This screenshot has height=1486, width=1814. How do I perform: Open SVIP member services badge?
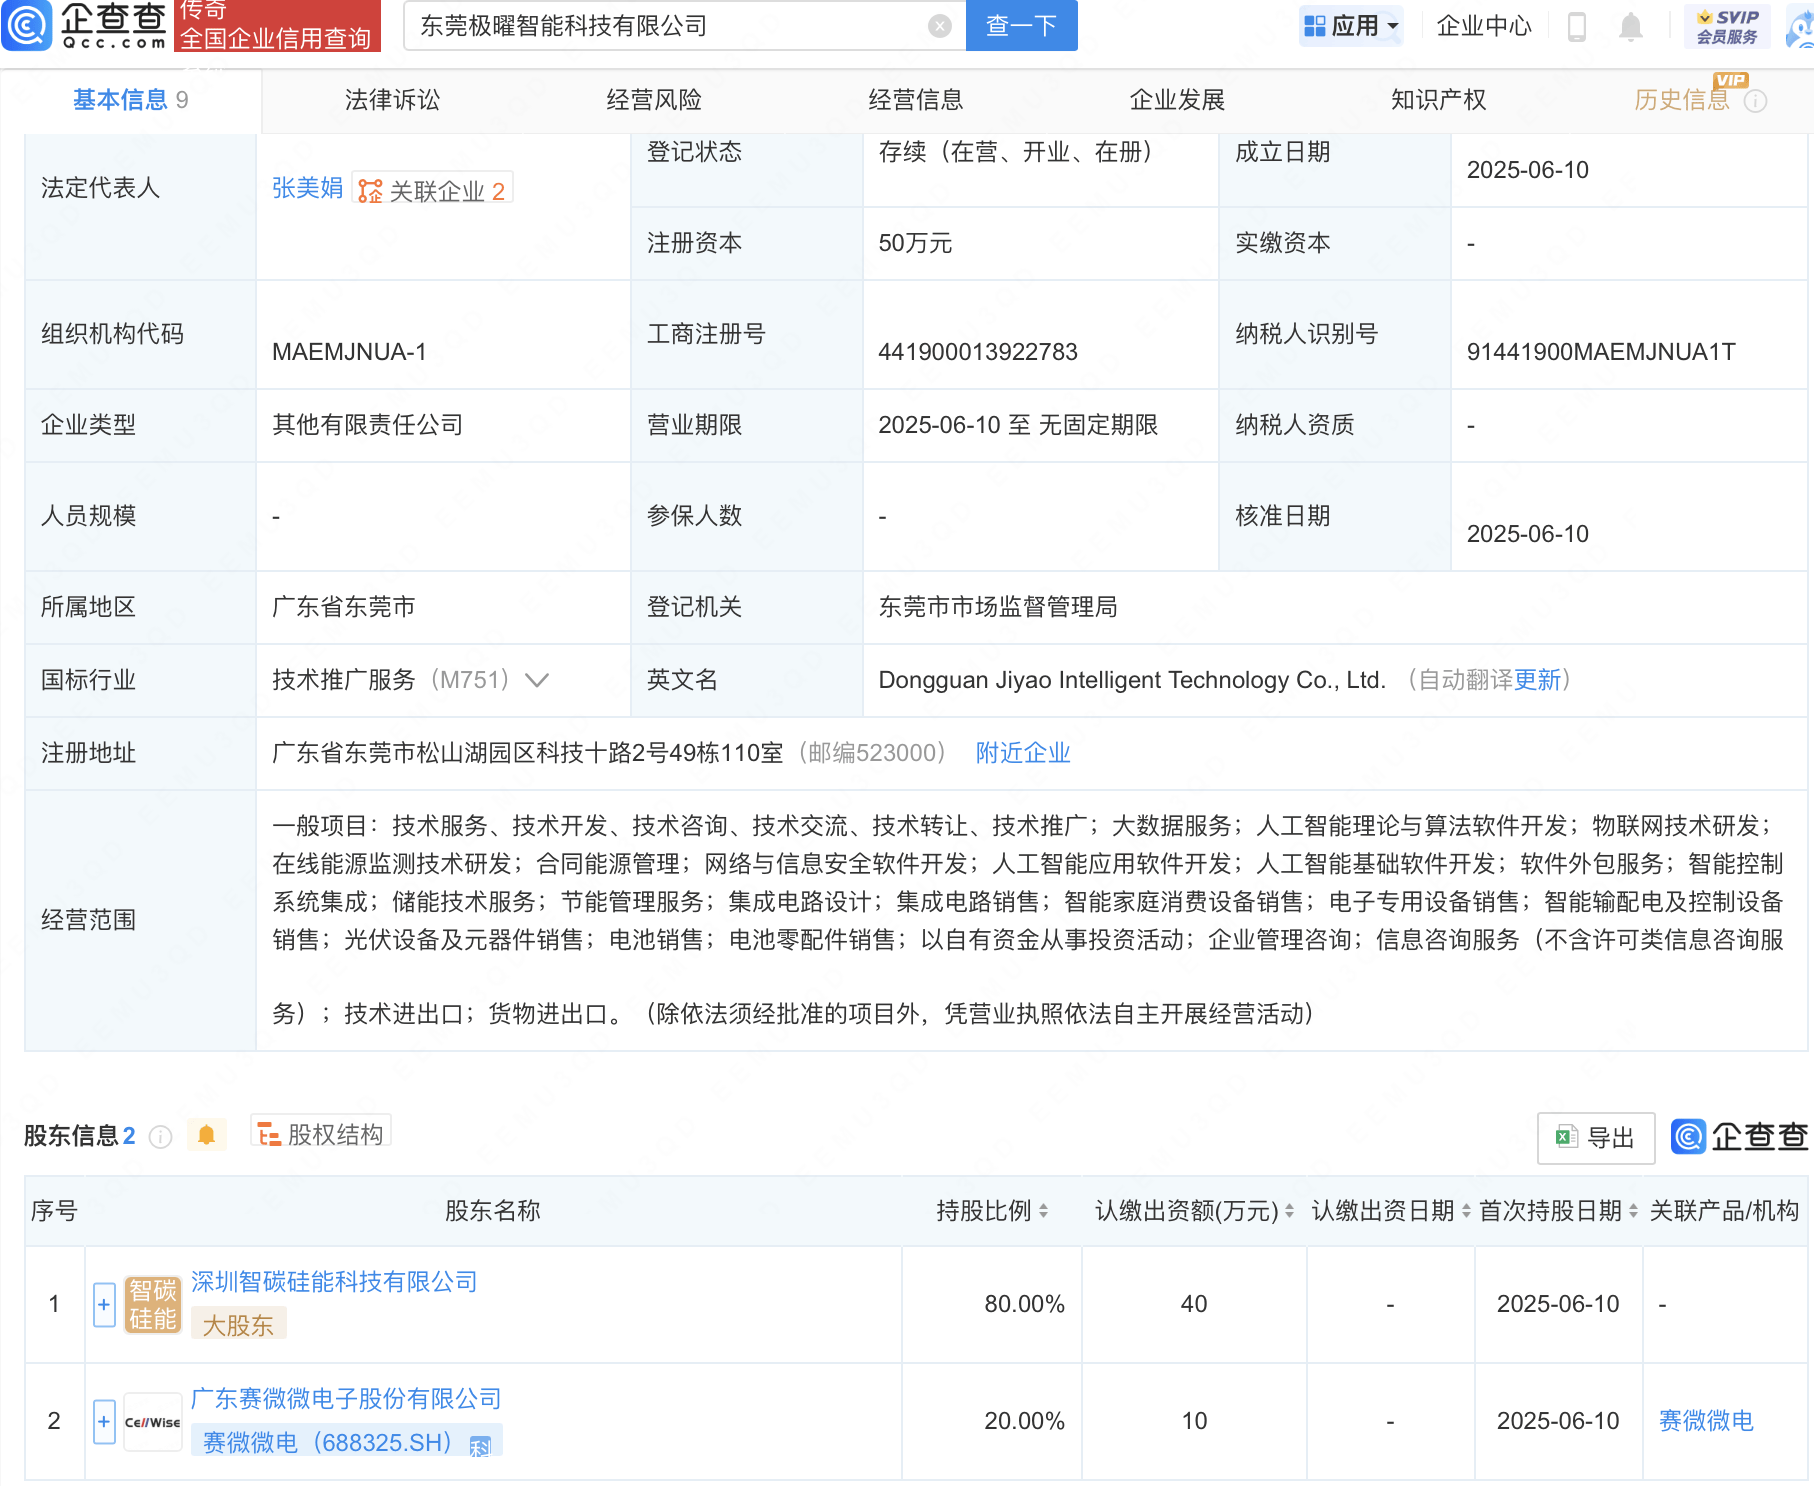[1728, 27]
